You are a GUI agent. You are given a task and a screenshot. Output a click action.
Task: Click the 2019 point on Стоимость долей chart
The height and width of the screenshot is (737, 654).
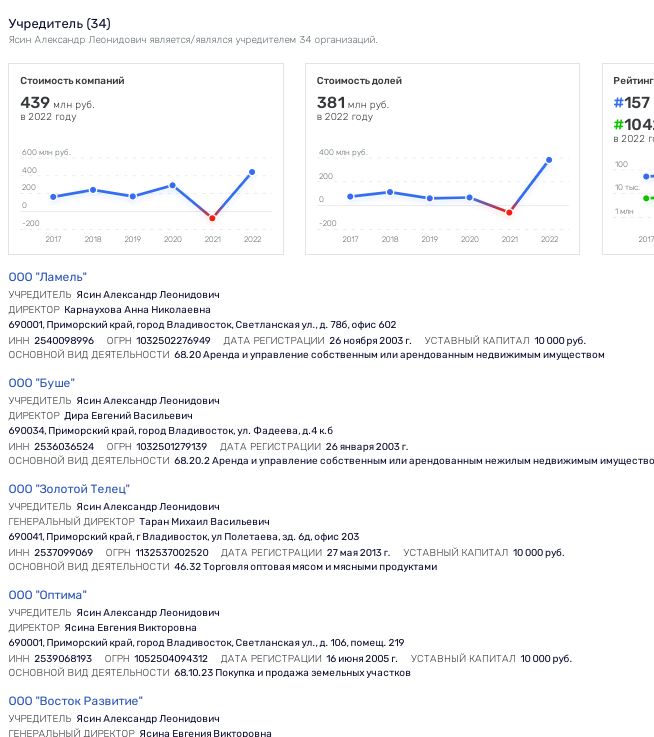coord(430,198)
